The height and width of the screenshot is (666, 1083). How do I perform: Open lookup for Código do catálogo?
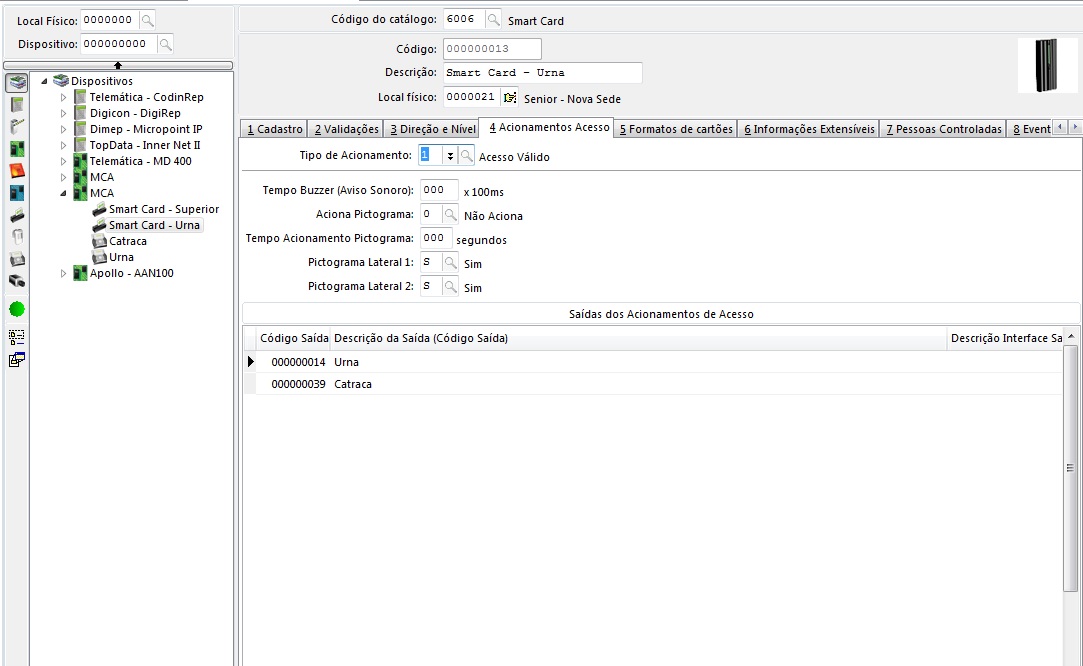pyautogui.click(x=493, y=20)
